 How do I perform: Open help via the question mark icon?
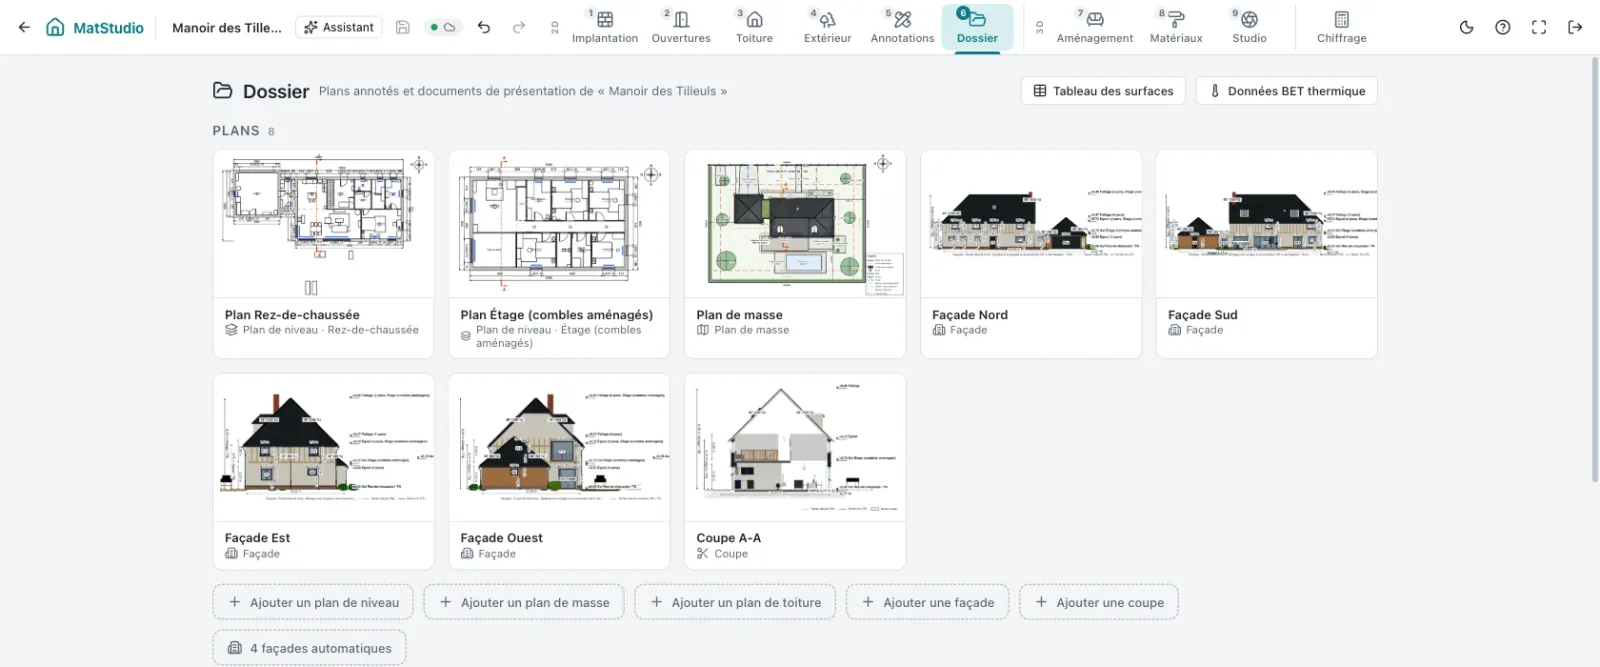(x=1502, y=27)
